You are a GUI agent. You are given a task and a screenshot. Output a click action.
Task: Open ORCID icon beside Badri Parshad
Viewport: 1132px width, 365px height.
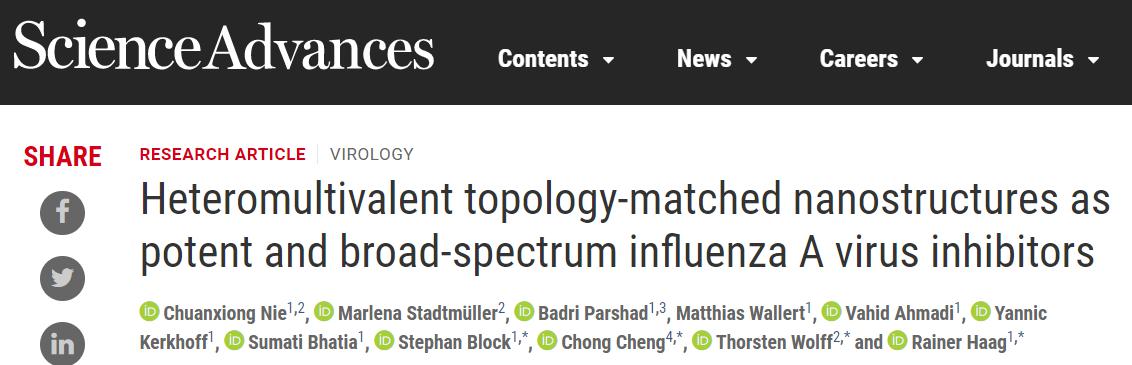[524, 312]
